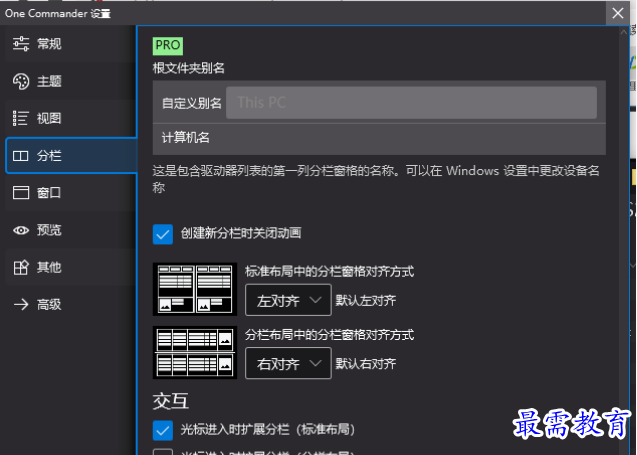
Task: Click the 预览 eye icon
Action: [x=21, y=230]
